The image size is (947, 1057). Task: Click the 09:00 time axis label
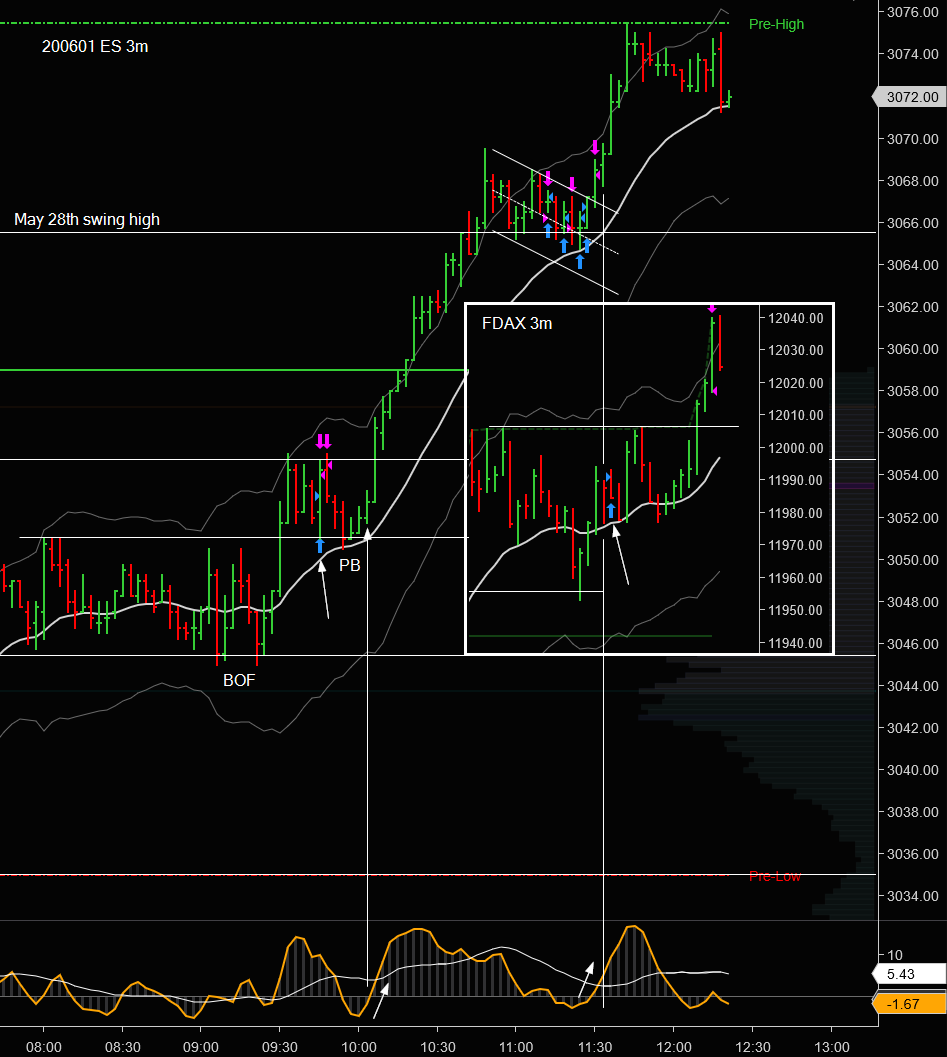pyautogui.click(x=201, y=1047)
